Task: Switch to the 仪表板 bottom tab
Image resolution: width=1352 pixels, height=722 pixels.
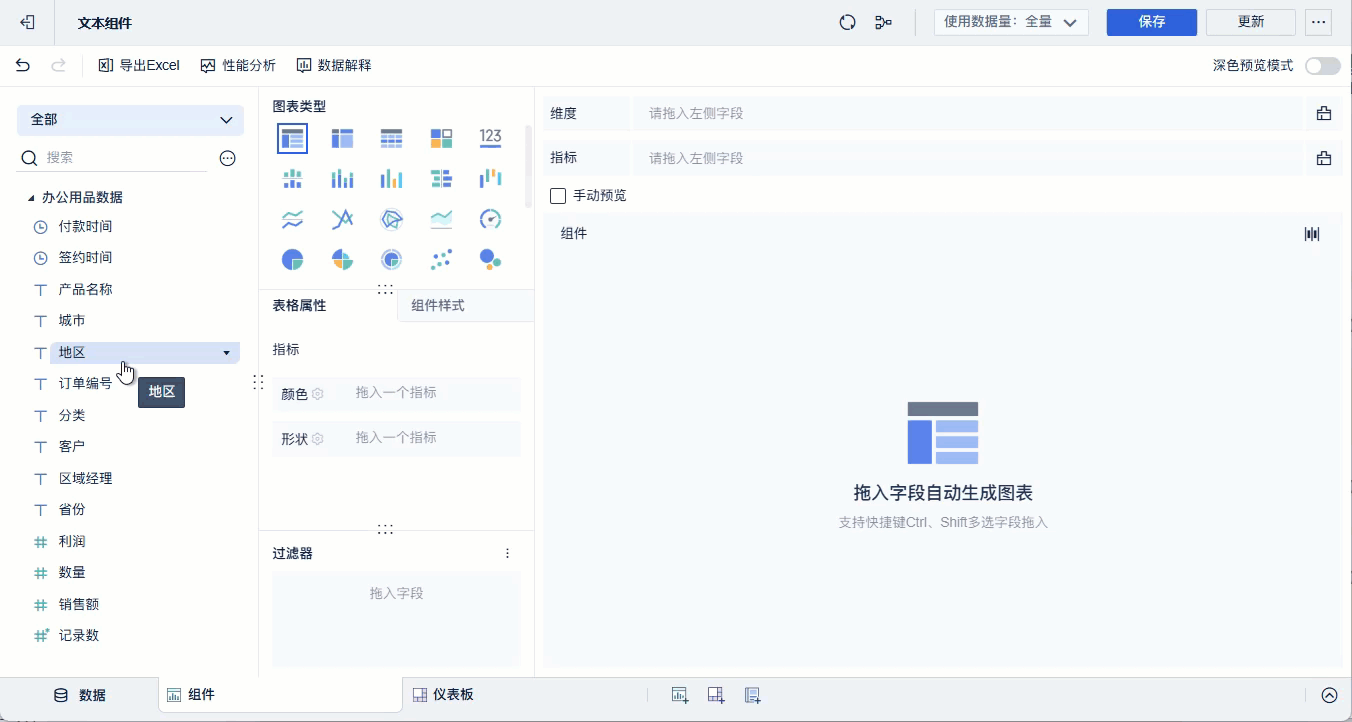Action: click(x=443, y=695)
